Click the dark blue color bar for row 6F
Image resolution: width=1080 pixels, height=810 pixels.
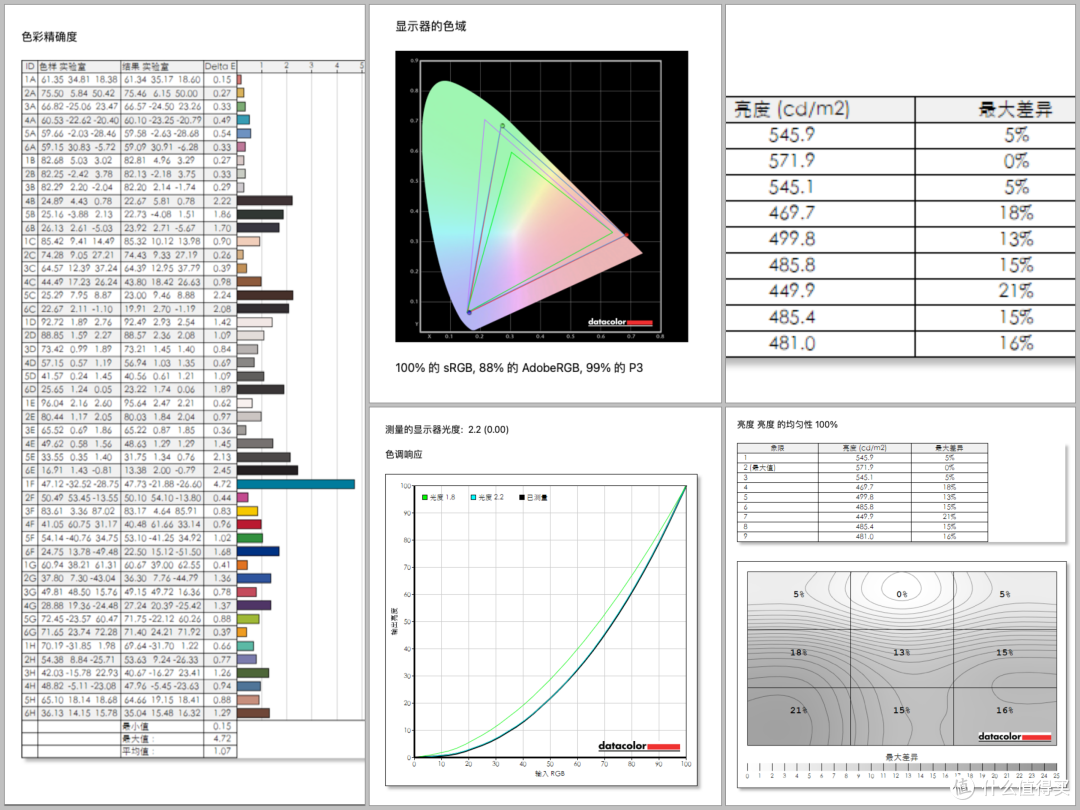[258, 551]
